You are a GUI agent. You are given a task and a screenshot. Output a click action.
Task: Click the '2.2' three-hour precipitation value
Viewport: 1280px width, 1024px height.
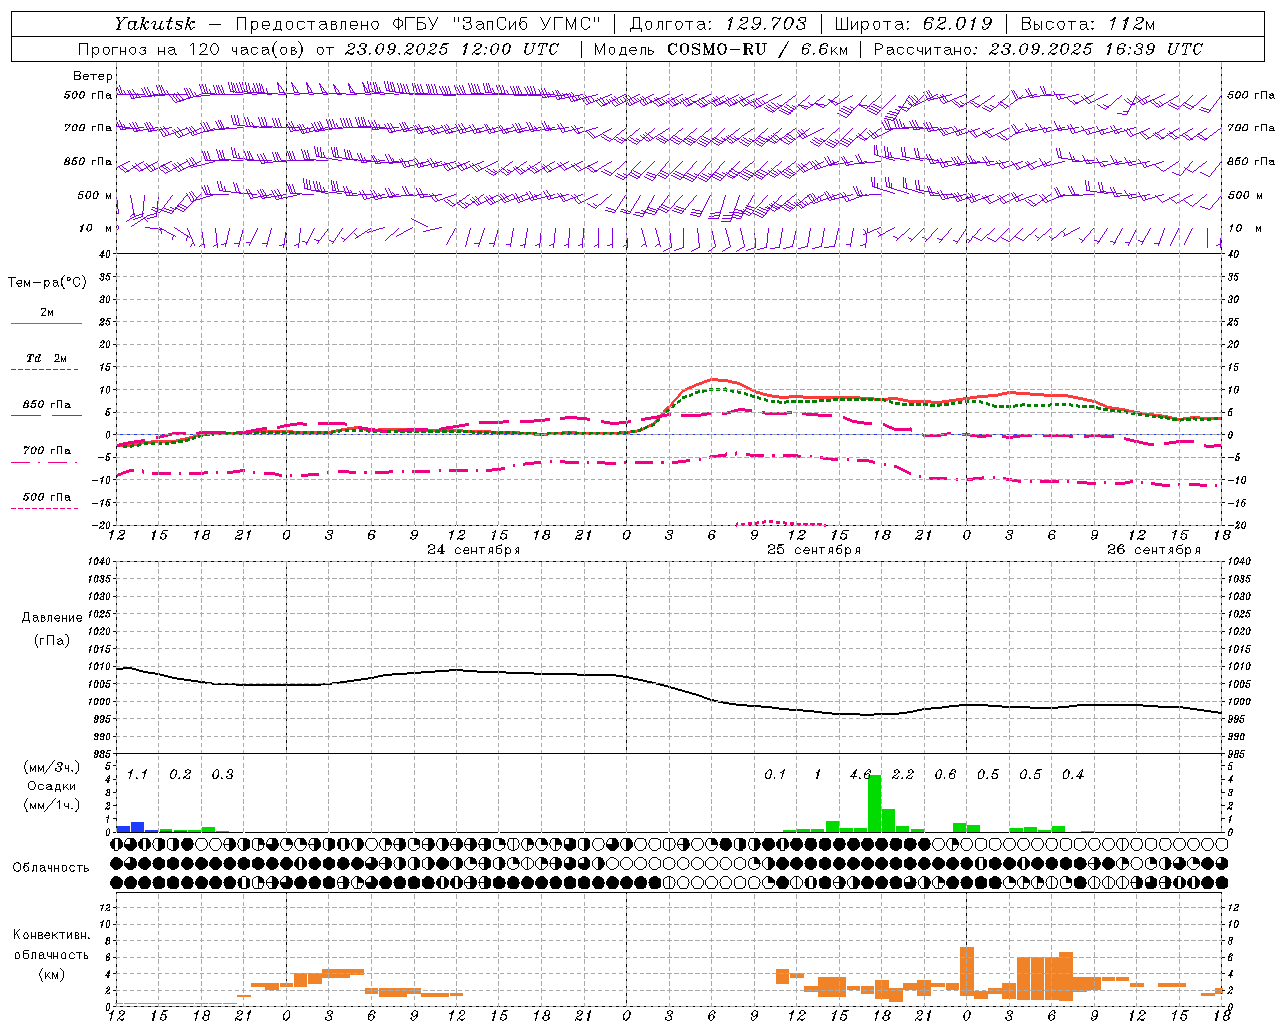pyautogui.click(x=902, y=775)
